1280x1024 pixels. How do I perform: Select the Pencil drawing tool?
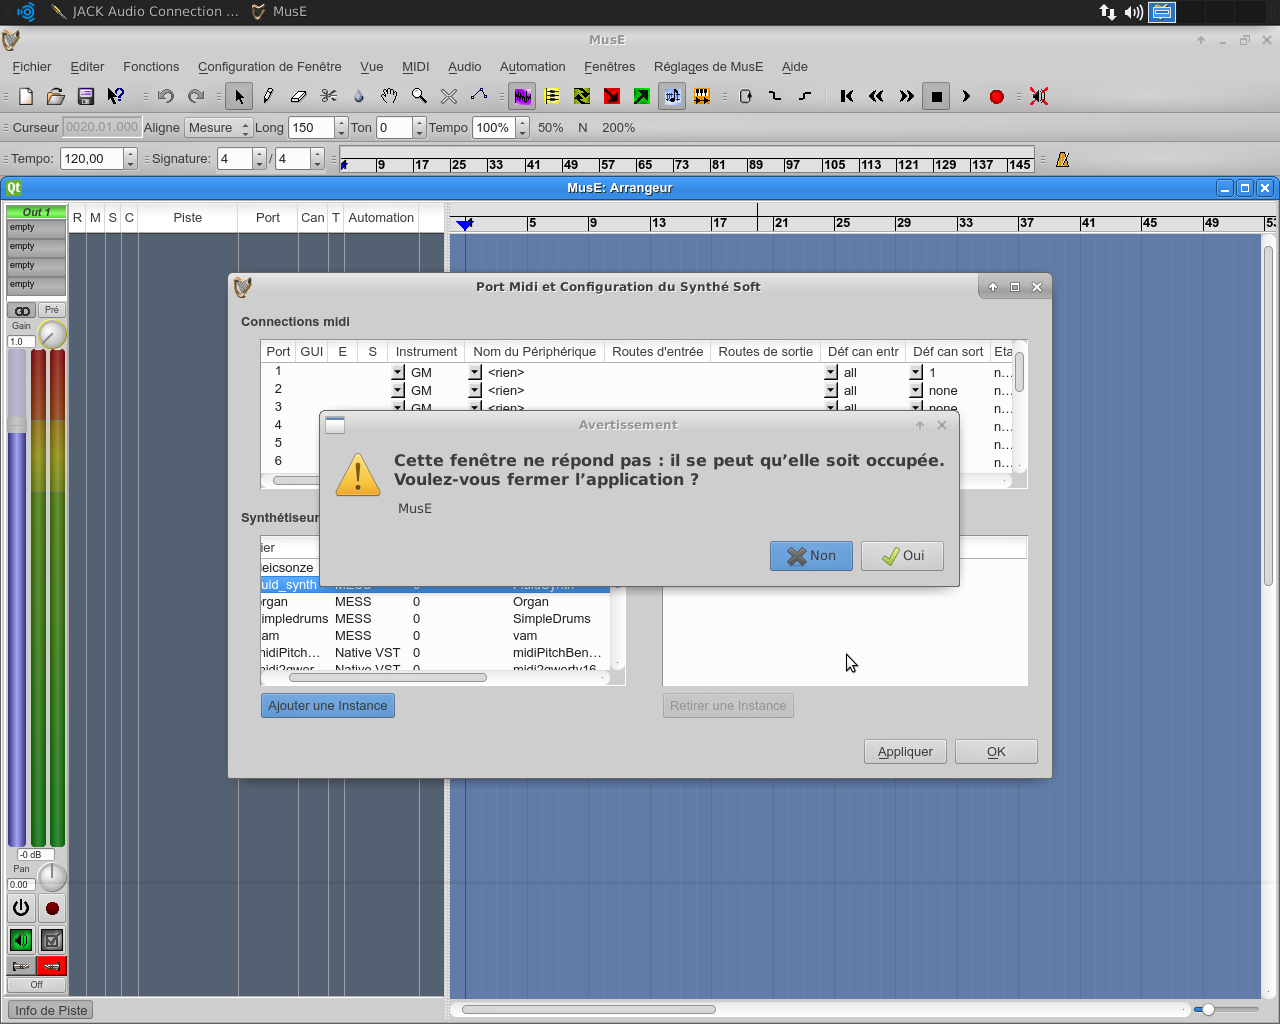pos(268,96)
